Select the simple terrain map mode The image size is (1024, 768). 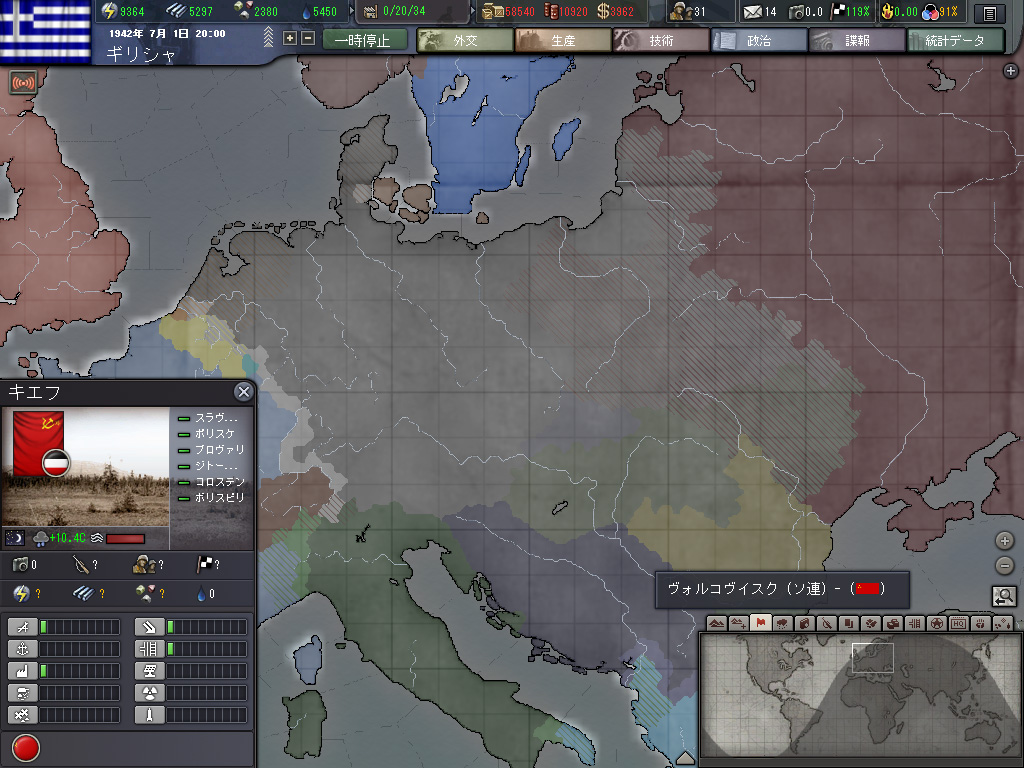click(739, 624)
